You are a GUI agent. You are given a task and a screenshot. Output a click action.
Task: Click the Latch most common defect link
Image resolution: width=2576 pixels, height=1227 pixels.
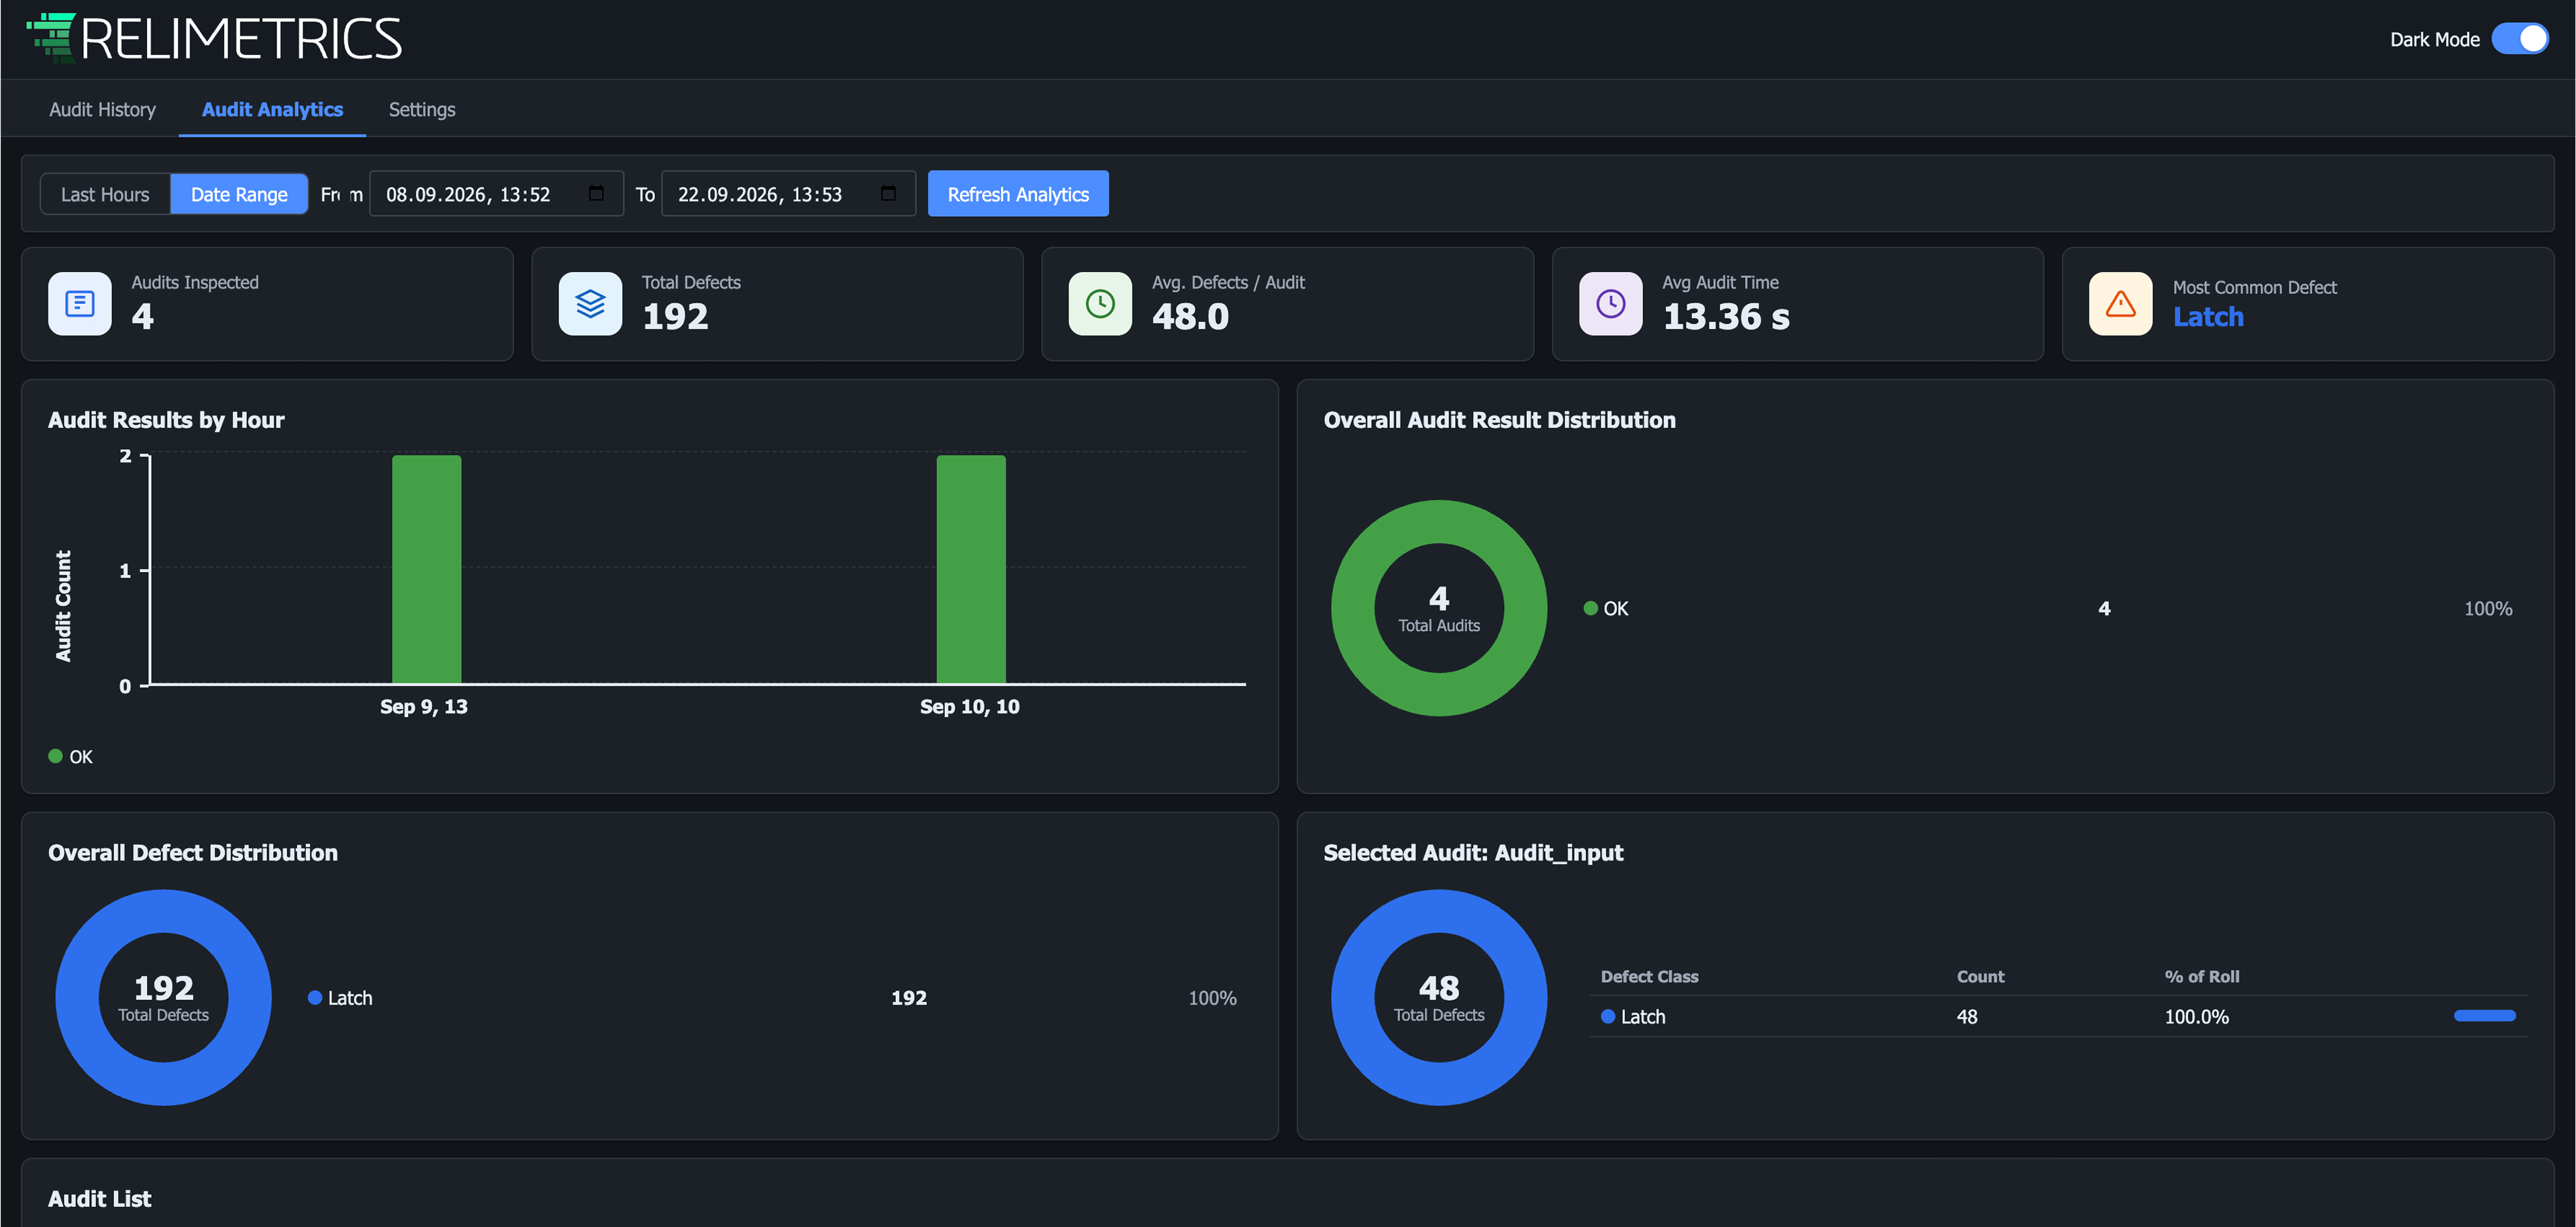click(2208, 317)
